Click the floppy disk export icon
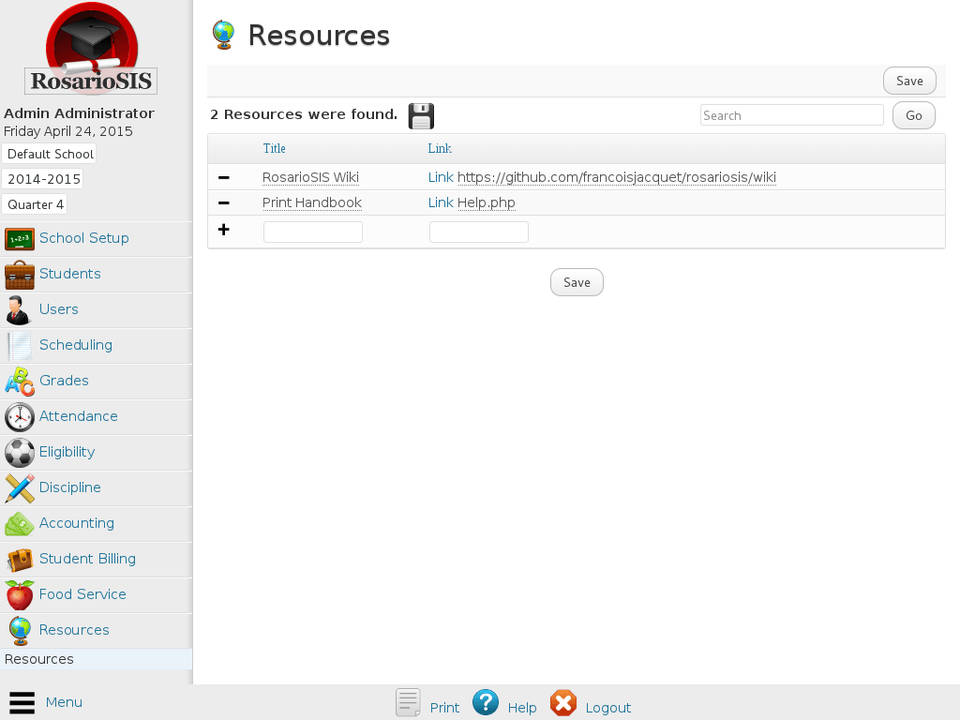 [x=421, y=116]
